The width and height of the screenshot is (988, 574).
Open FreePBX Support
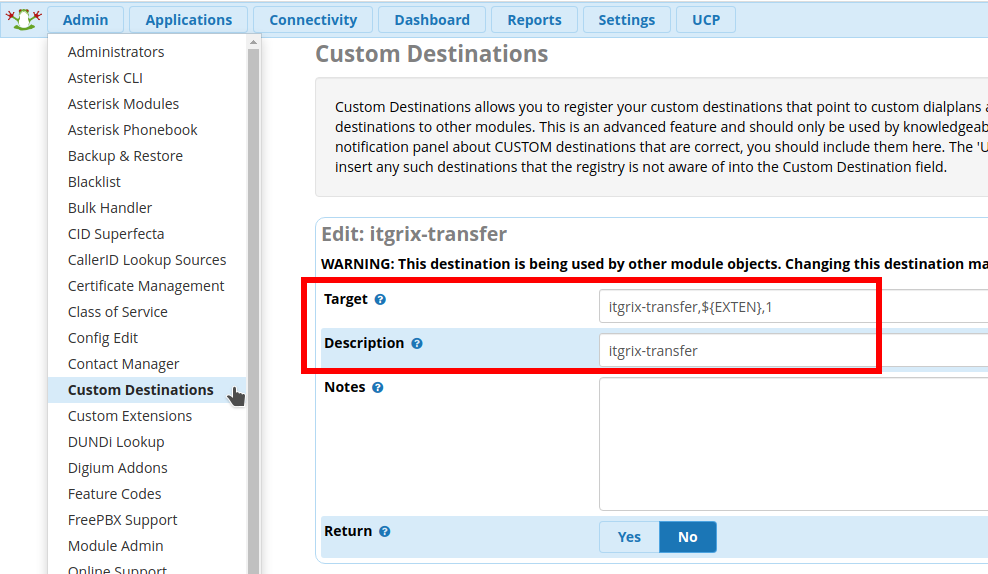click(x=123, y=520)
